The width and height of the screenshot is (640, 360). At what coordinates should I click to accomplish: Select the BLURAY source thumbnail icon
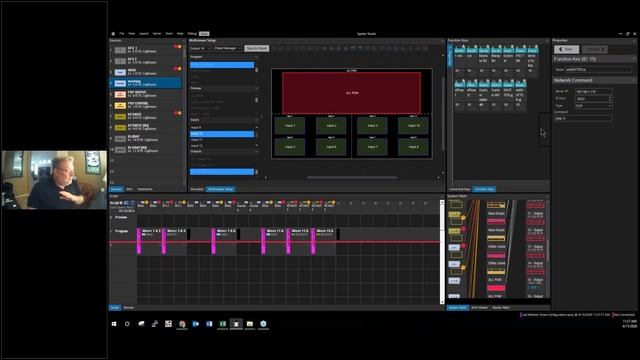(x=120, y=139)
